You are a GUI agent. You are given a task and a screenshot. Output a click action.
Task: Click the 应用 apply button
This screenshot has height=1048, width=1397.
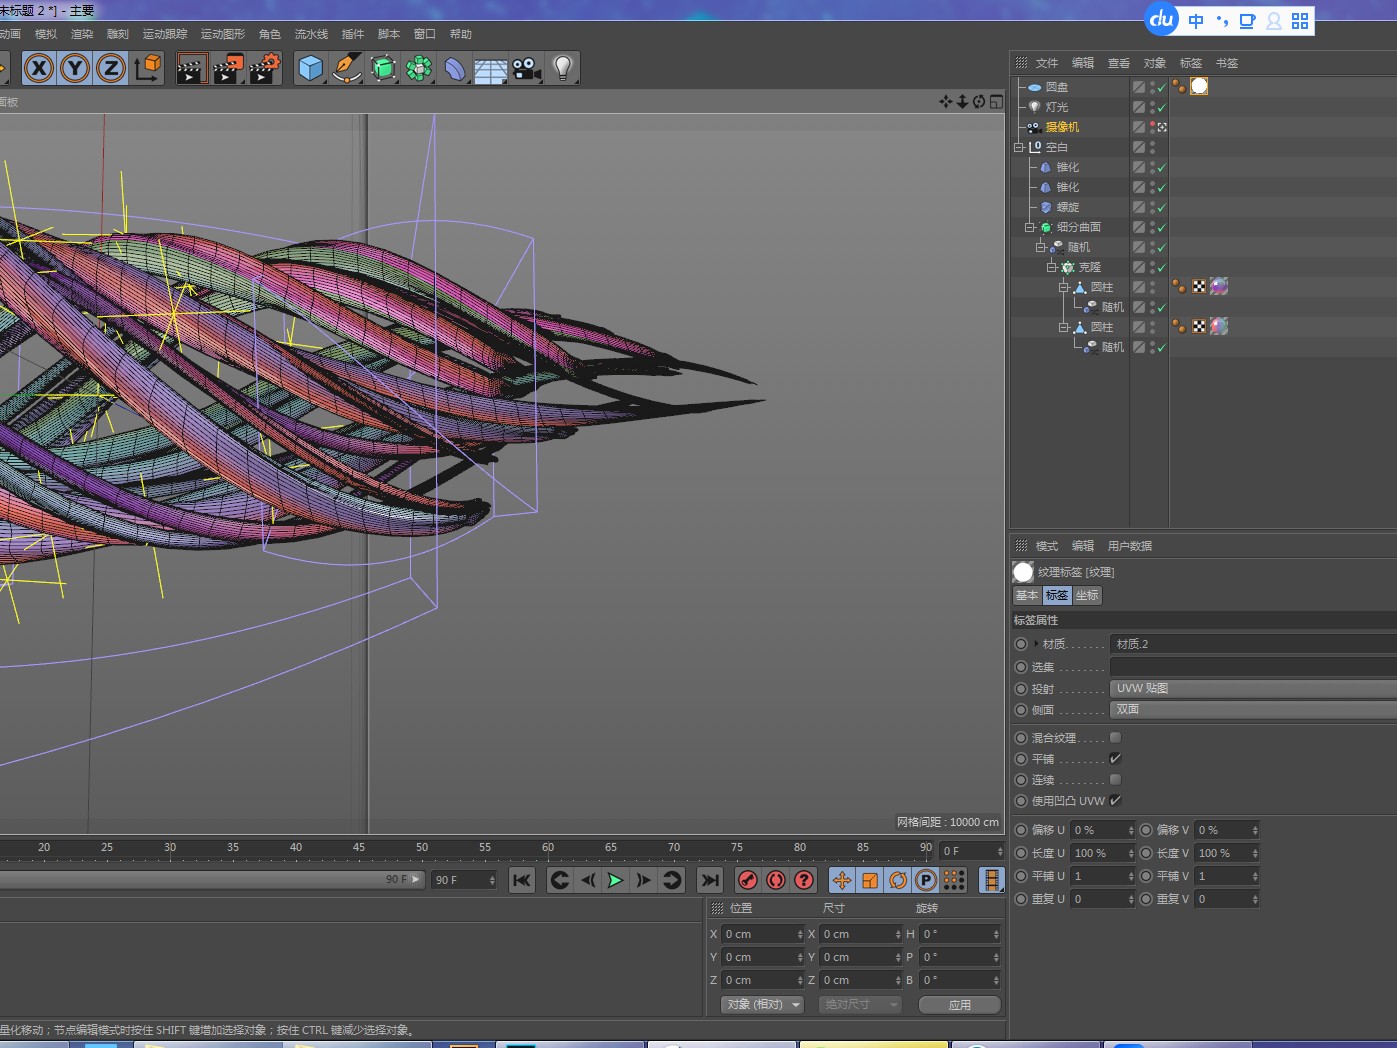tap(959, 1005)
